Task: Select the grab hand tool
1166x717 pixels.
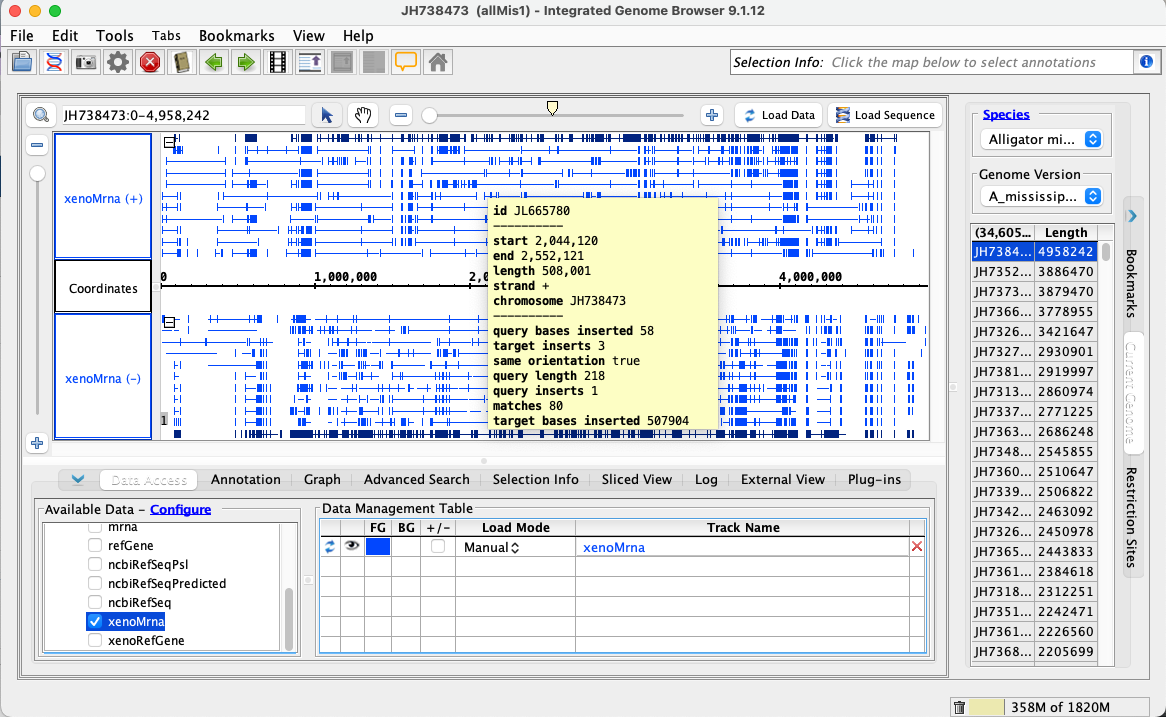Action: click(x=362, y=115)
